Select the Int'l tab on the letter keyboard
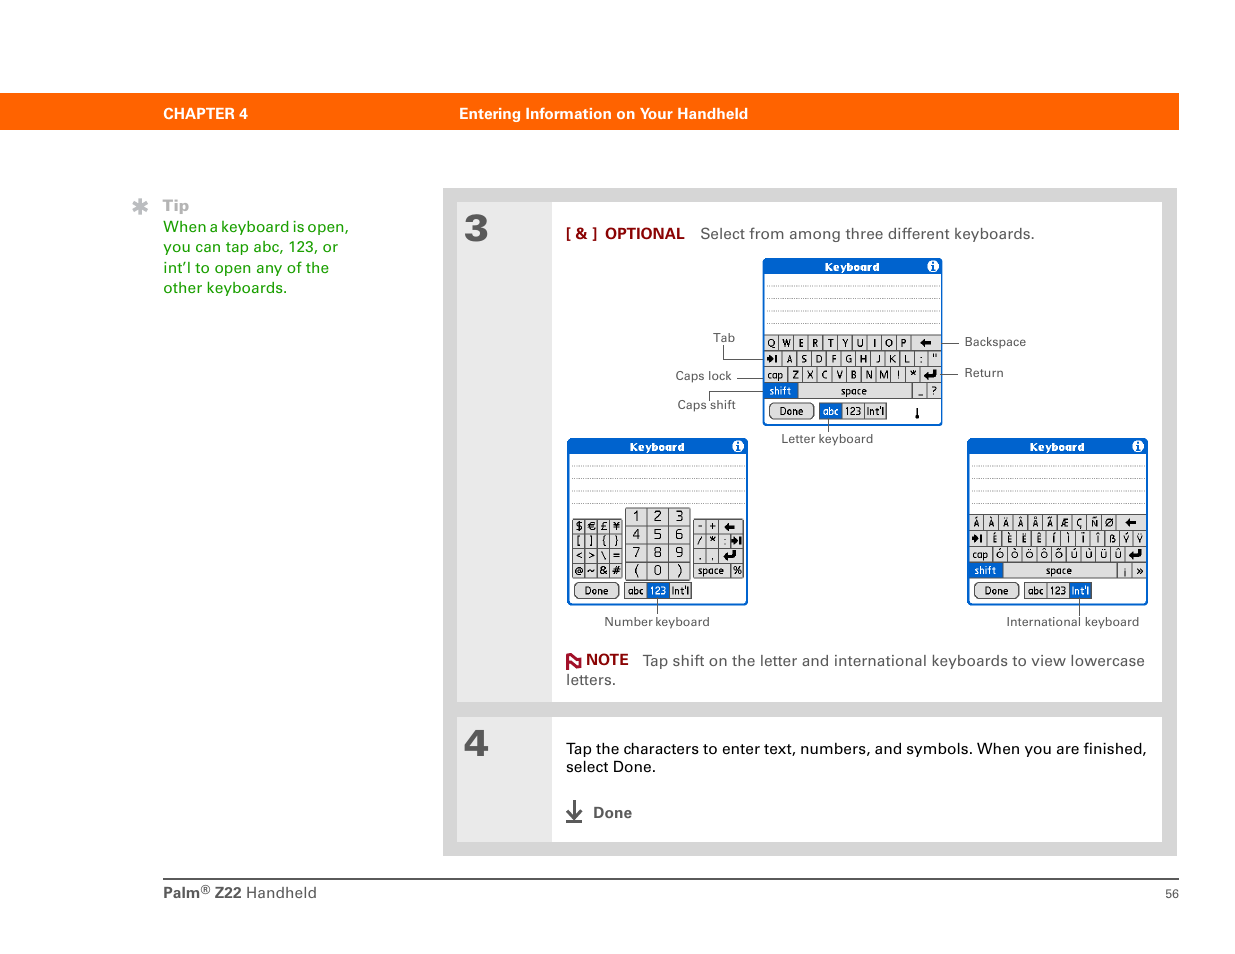 [x=876, y=411]
